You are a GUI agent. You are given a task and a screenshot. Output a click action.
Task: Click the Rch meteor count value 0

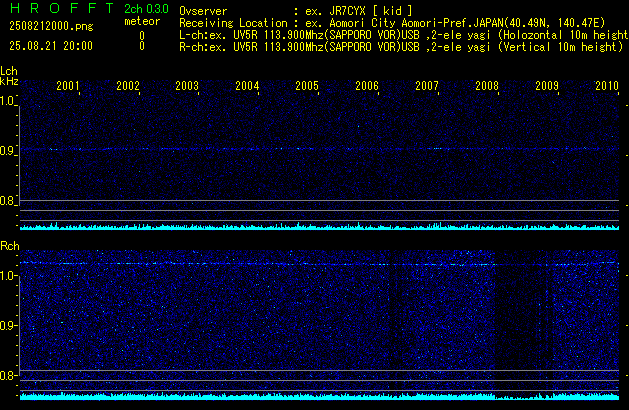(142, 46)
